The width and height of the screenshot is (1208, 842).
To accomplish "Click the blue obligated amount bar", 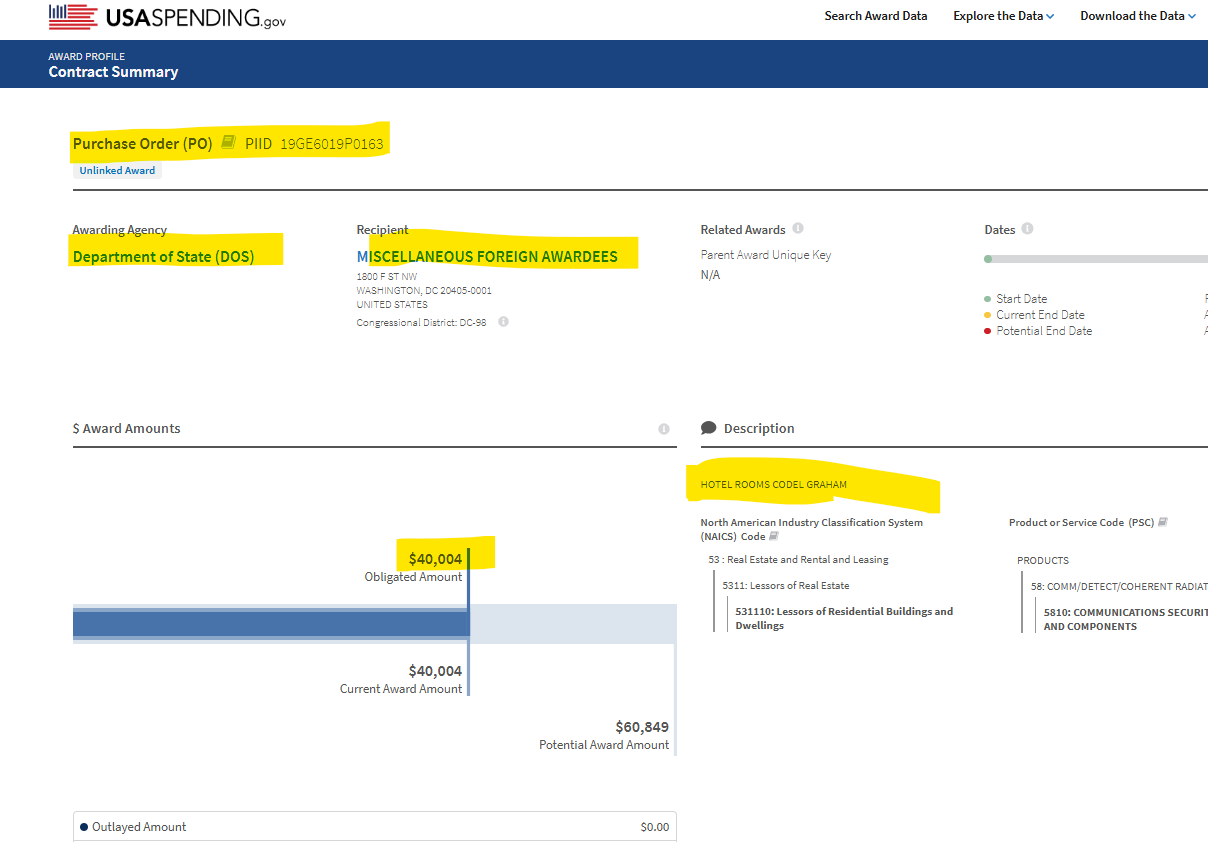I will [x=271, y=624].
